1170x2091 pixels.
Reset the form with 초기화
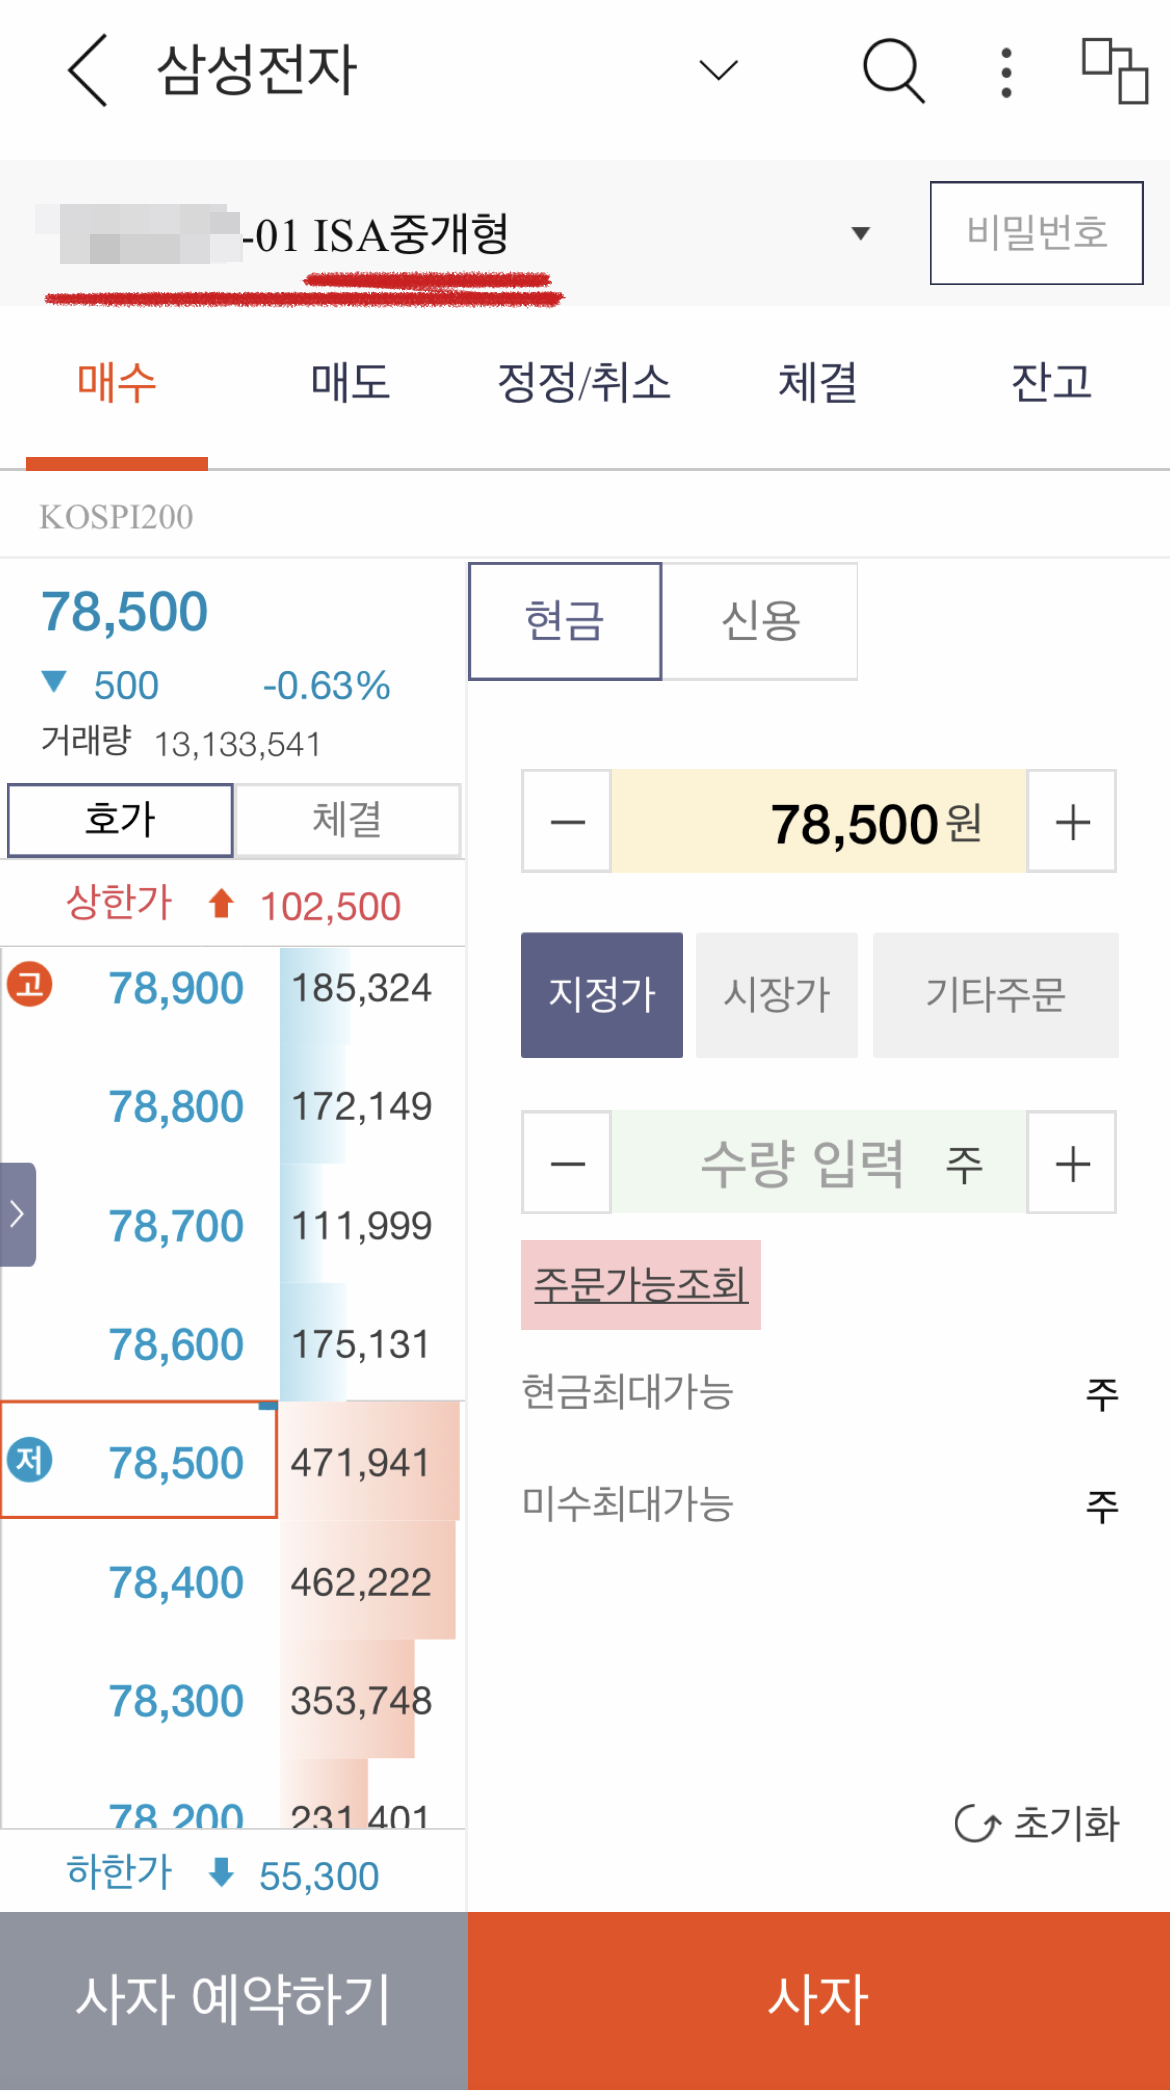[x=1037, y=1824]
